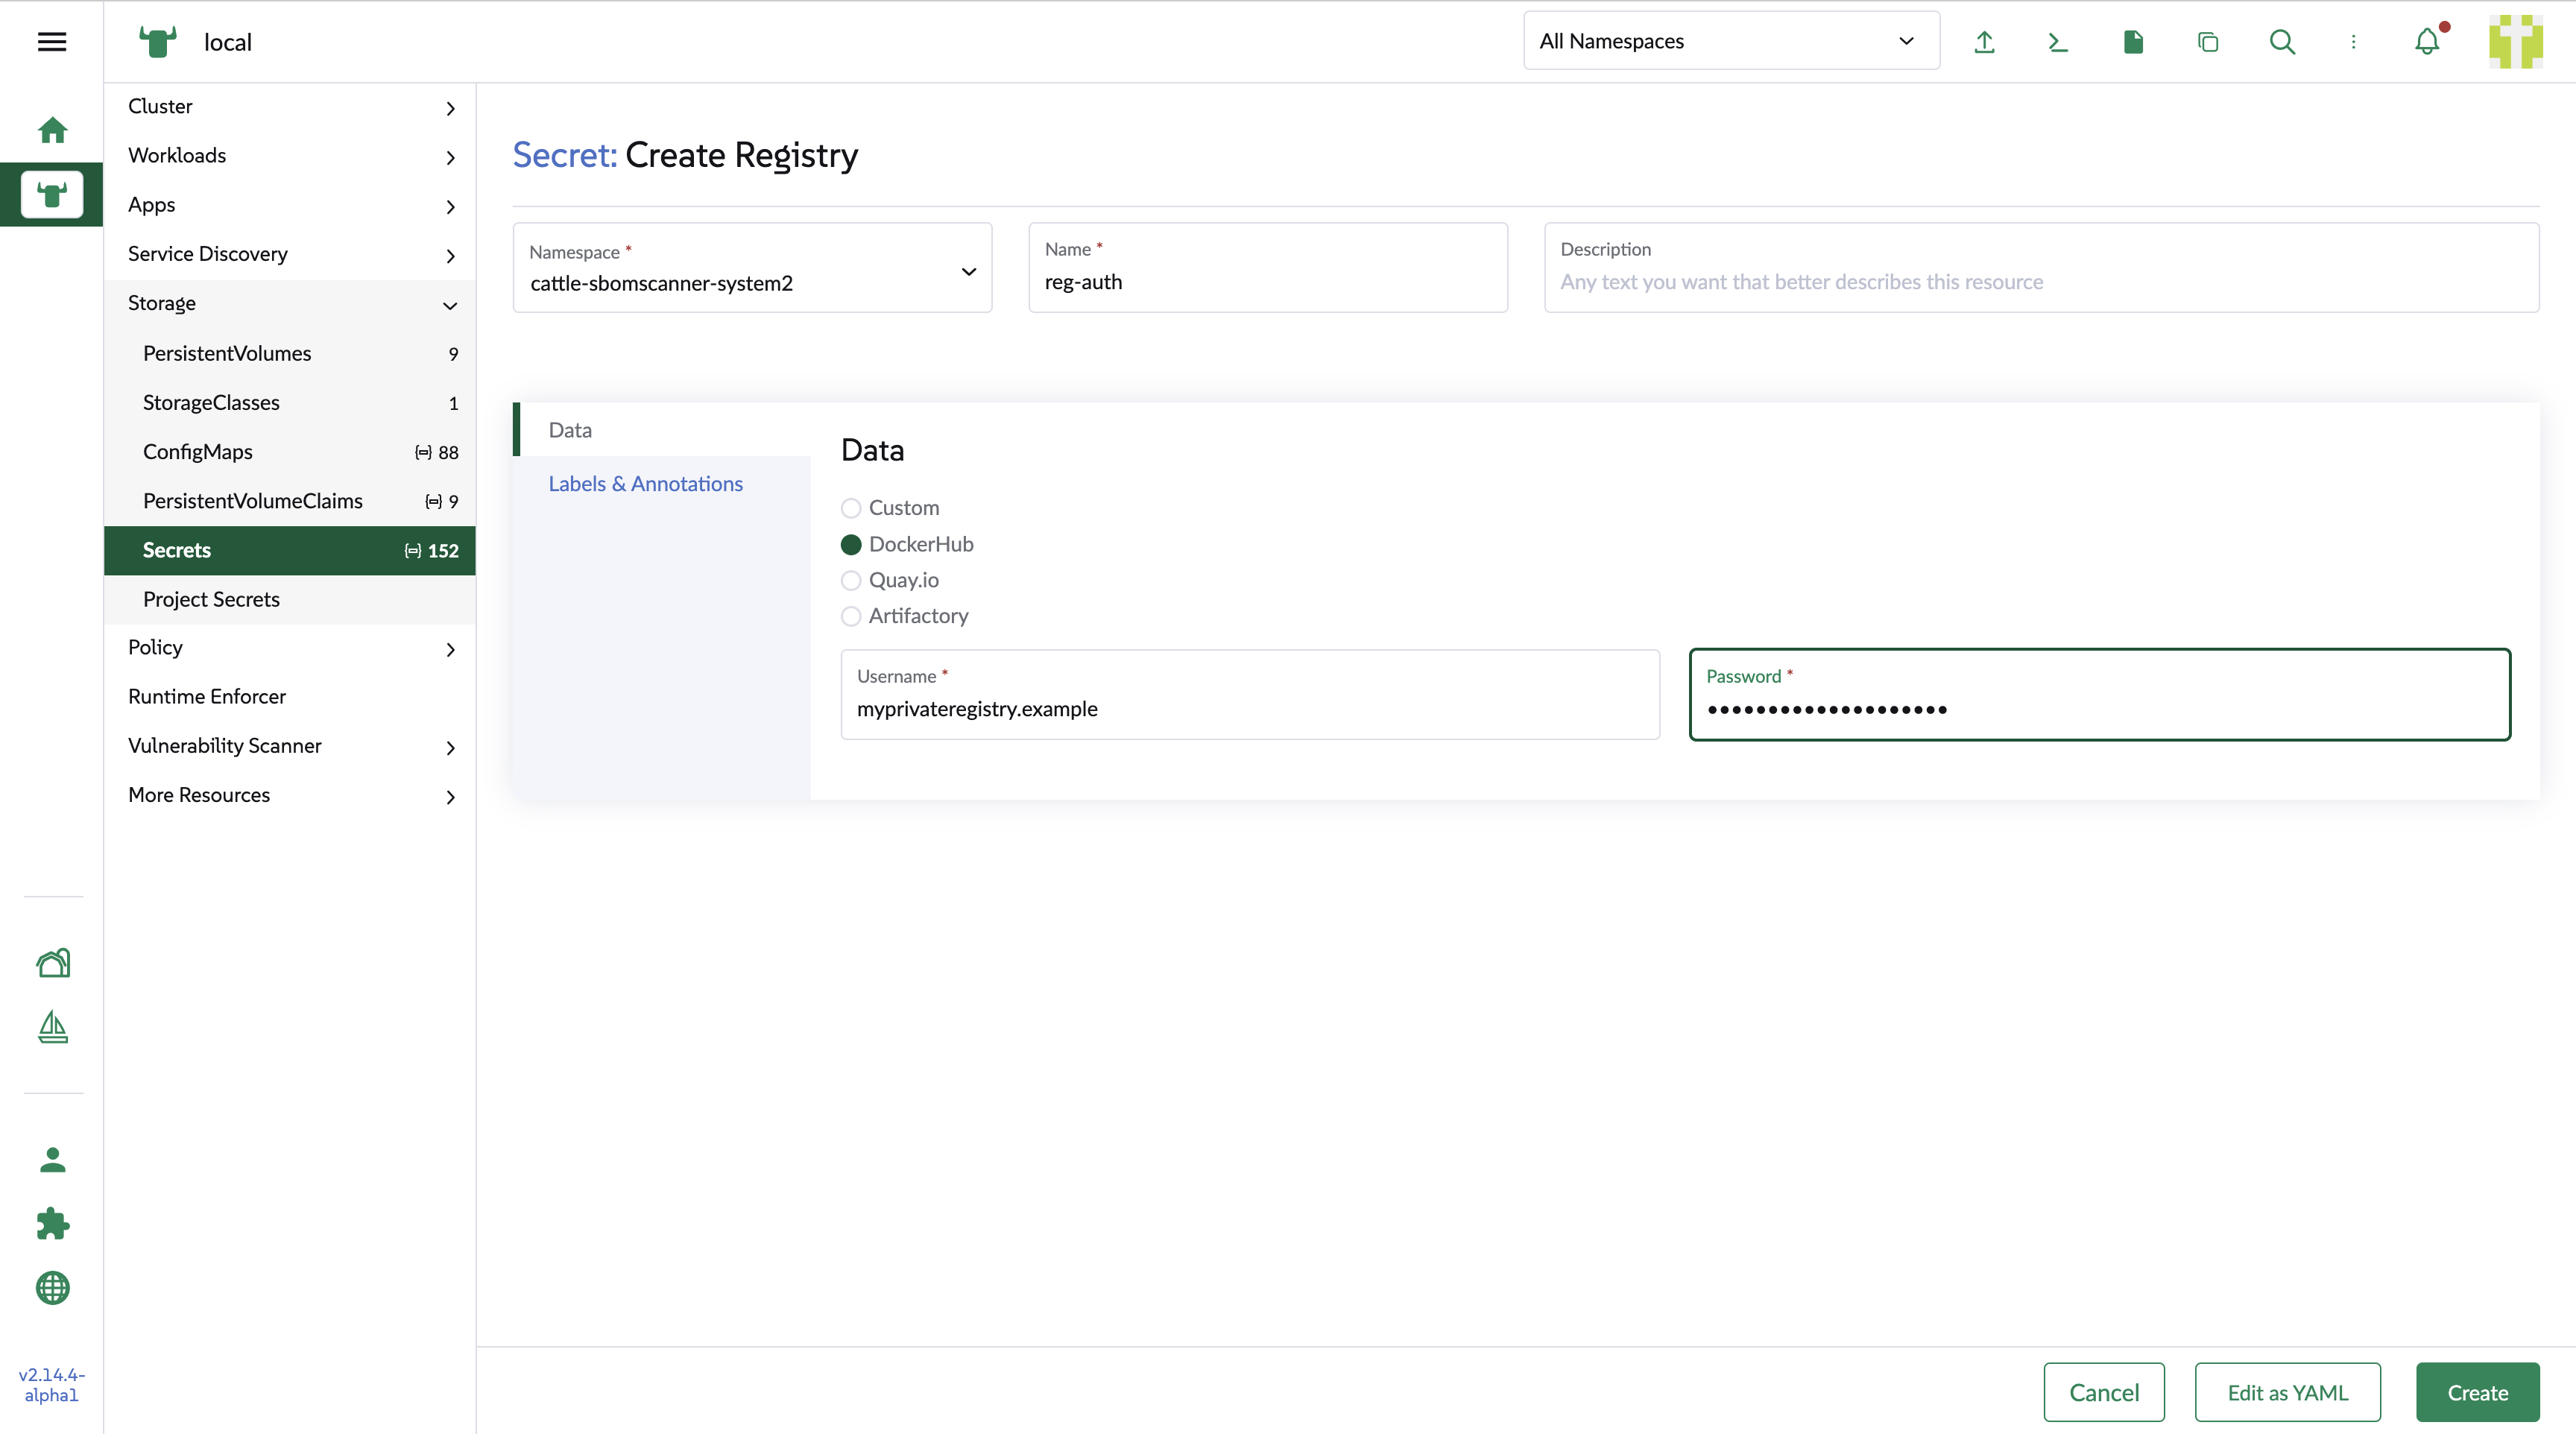Expand the Cluster menu group
Image resolution: width=2576 pixels, height=1434 pixels.
[x=290, y=107]
